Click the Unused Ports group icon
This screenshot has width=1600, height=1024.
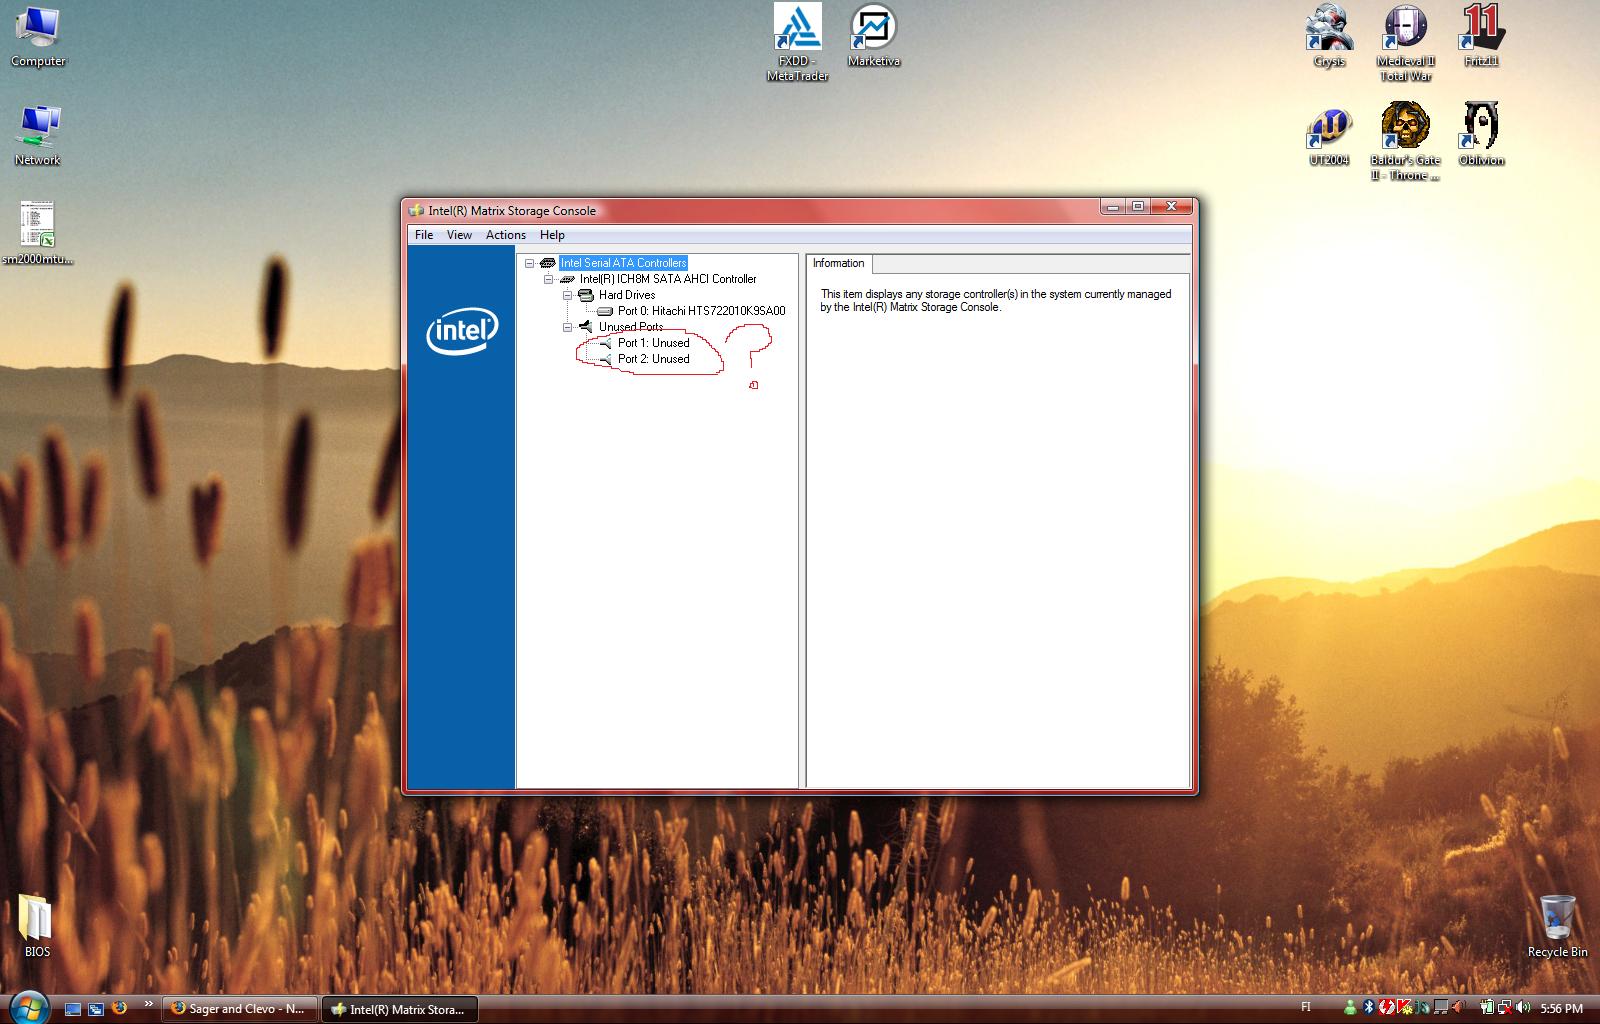click(x=586, y=327)
